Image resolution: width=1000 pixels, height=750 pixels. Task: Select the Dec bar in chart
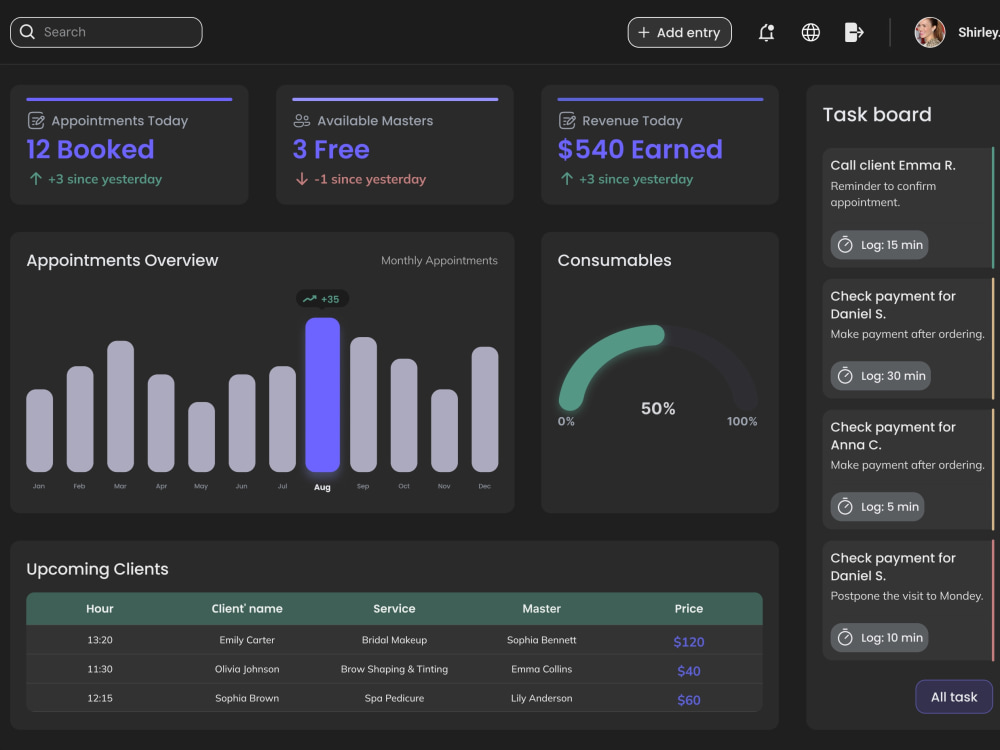[x=485, y=409]
